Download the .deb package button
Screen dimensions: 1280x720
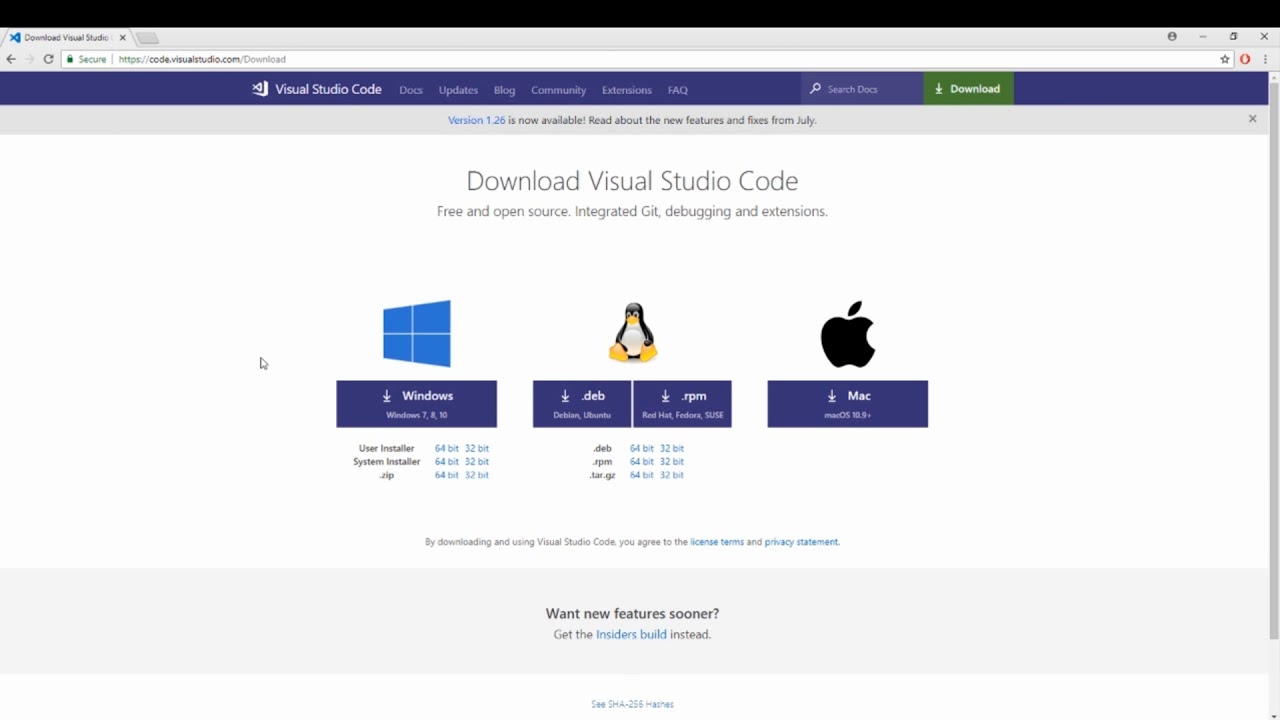click(x=582, y=404)
